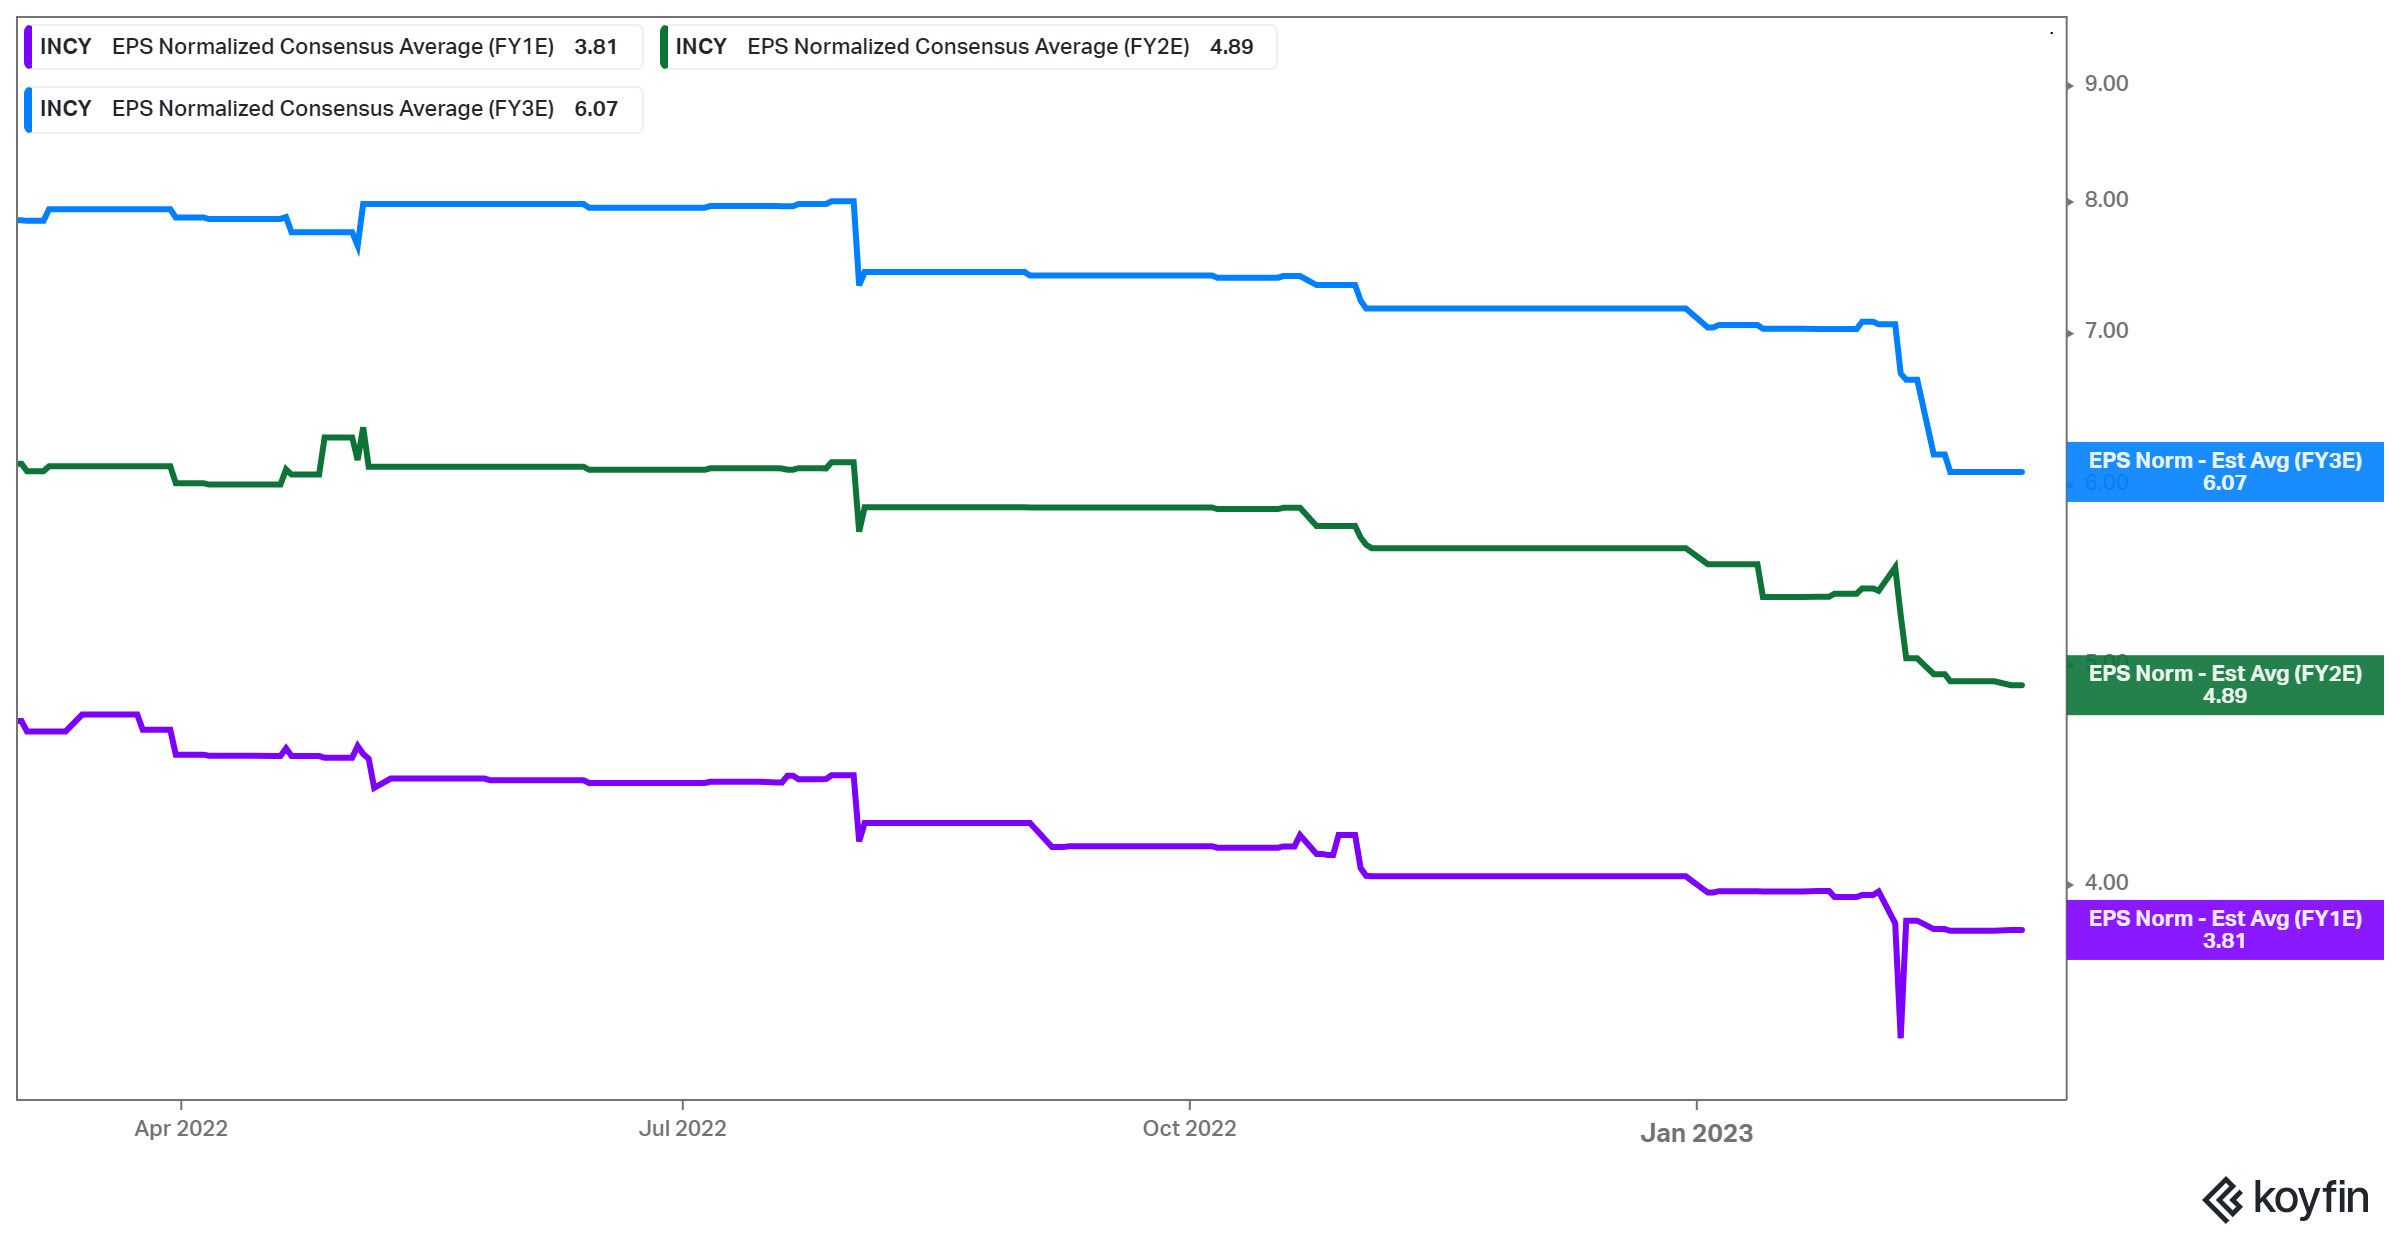Click the 4.00 y-axis tick label
This screenshot has width=2400, height=1240.
pyautogui.click(x=2105, y=883)
